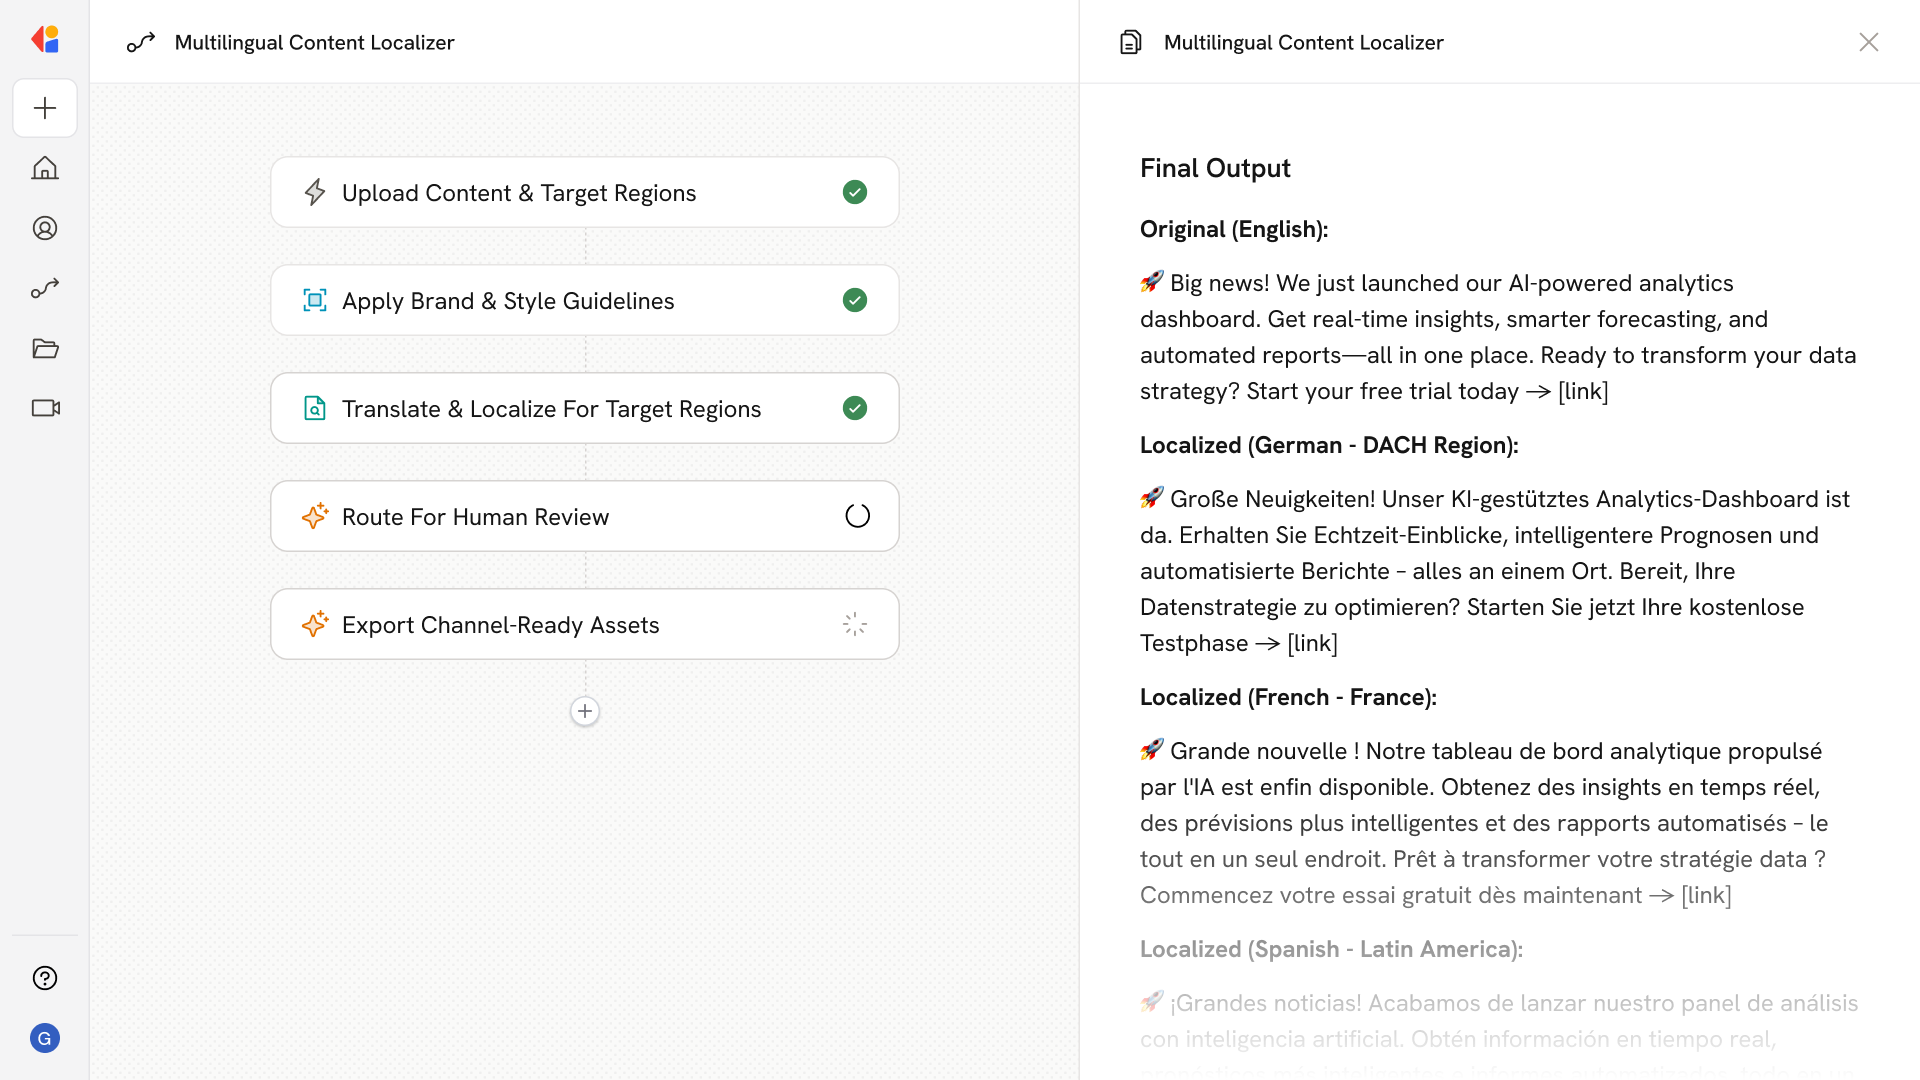
Task: Click the green checkmark on Upload Content step
Action: click(x=855, y=192)
